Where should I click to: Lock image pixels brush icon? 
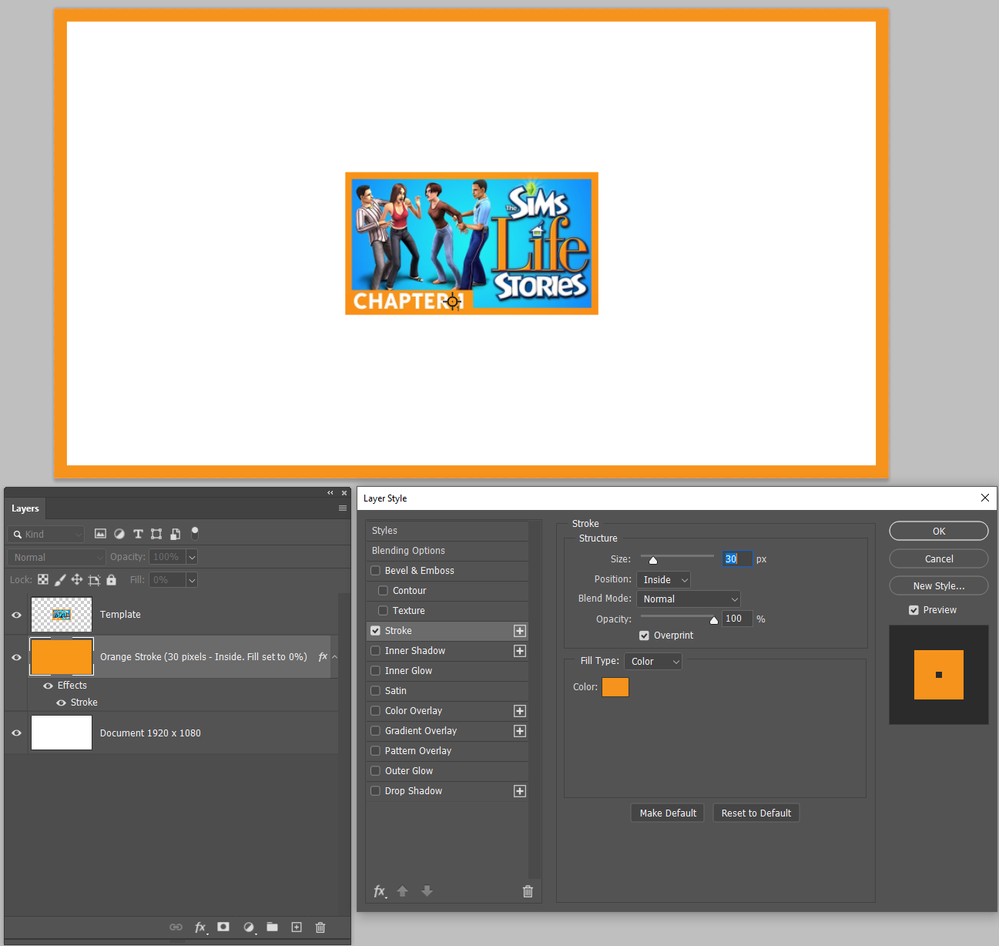coord(60,580)
